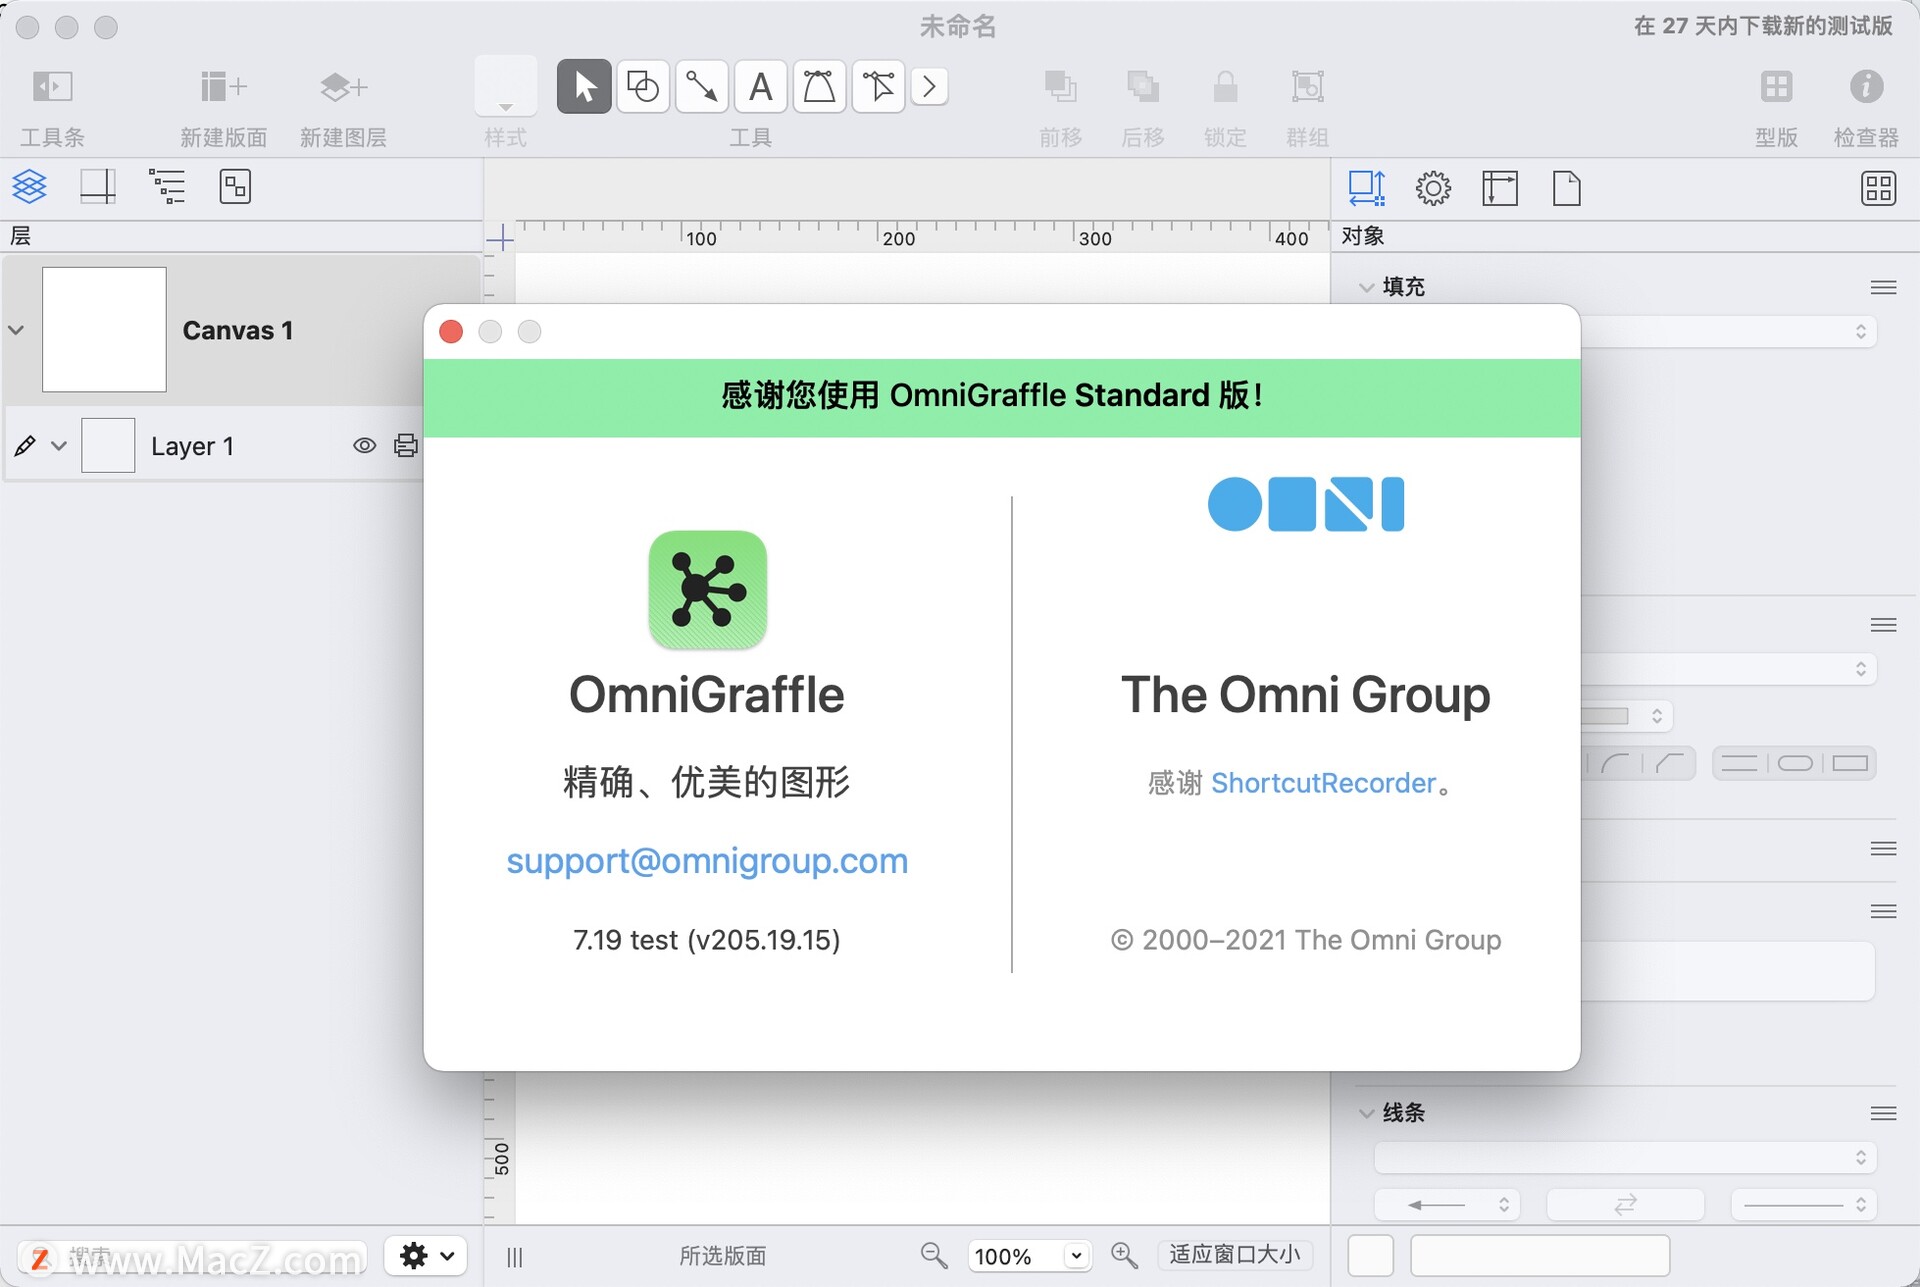Click the Bring Forward (前移) icon
Image resolution: width=1920 pixels, height=1287 pixels.
[1060, 87]
